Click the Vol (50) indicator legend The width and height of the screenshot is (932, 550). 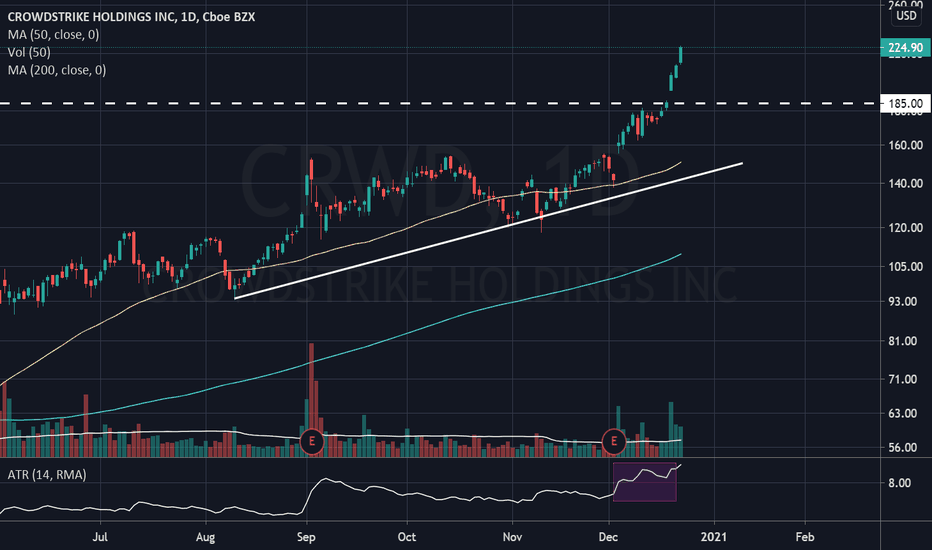click(x=29, y=52)
